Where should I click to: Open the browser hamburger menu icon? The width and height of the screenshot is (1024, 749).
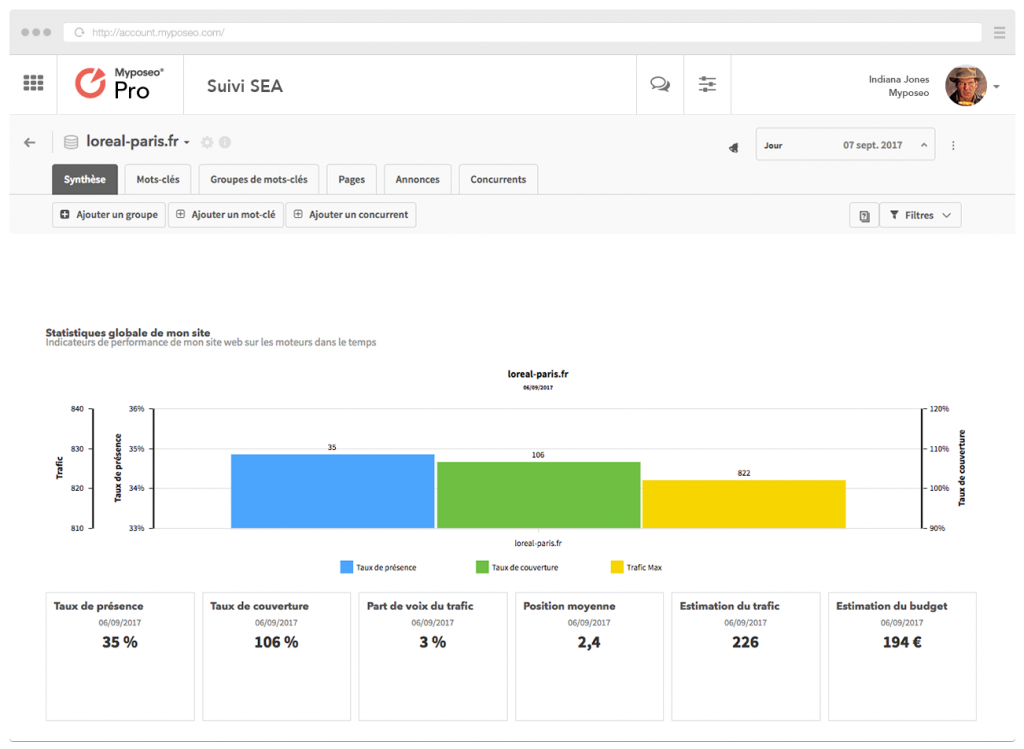[999, 33]
